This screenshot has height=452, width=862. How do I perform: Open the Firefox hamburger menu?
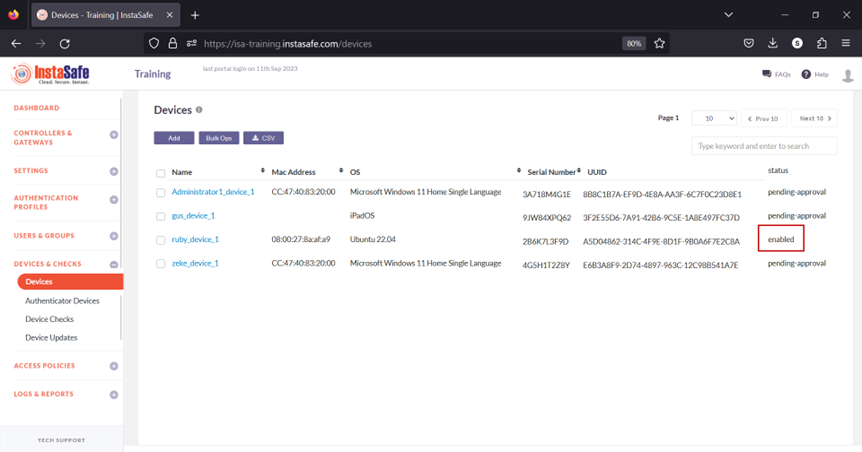(846, 44)
